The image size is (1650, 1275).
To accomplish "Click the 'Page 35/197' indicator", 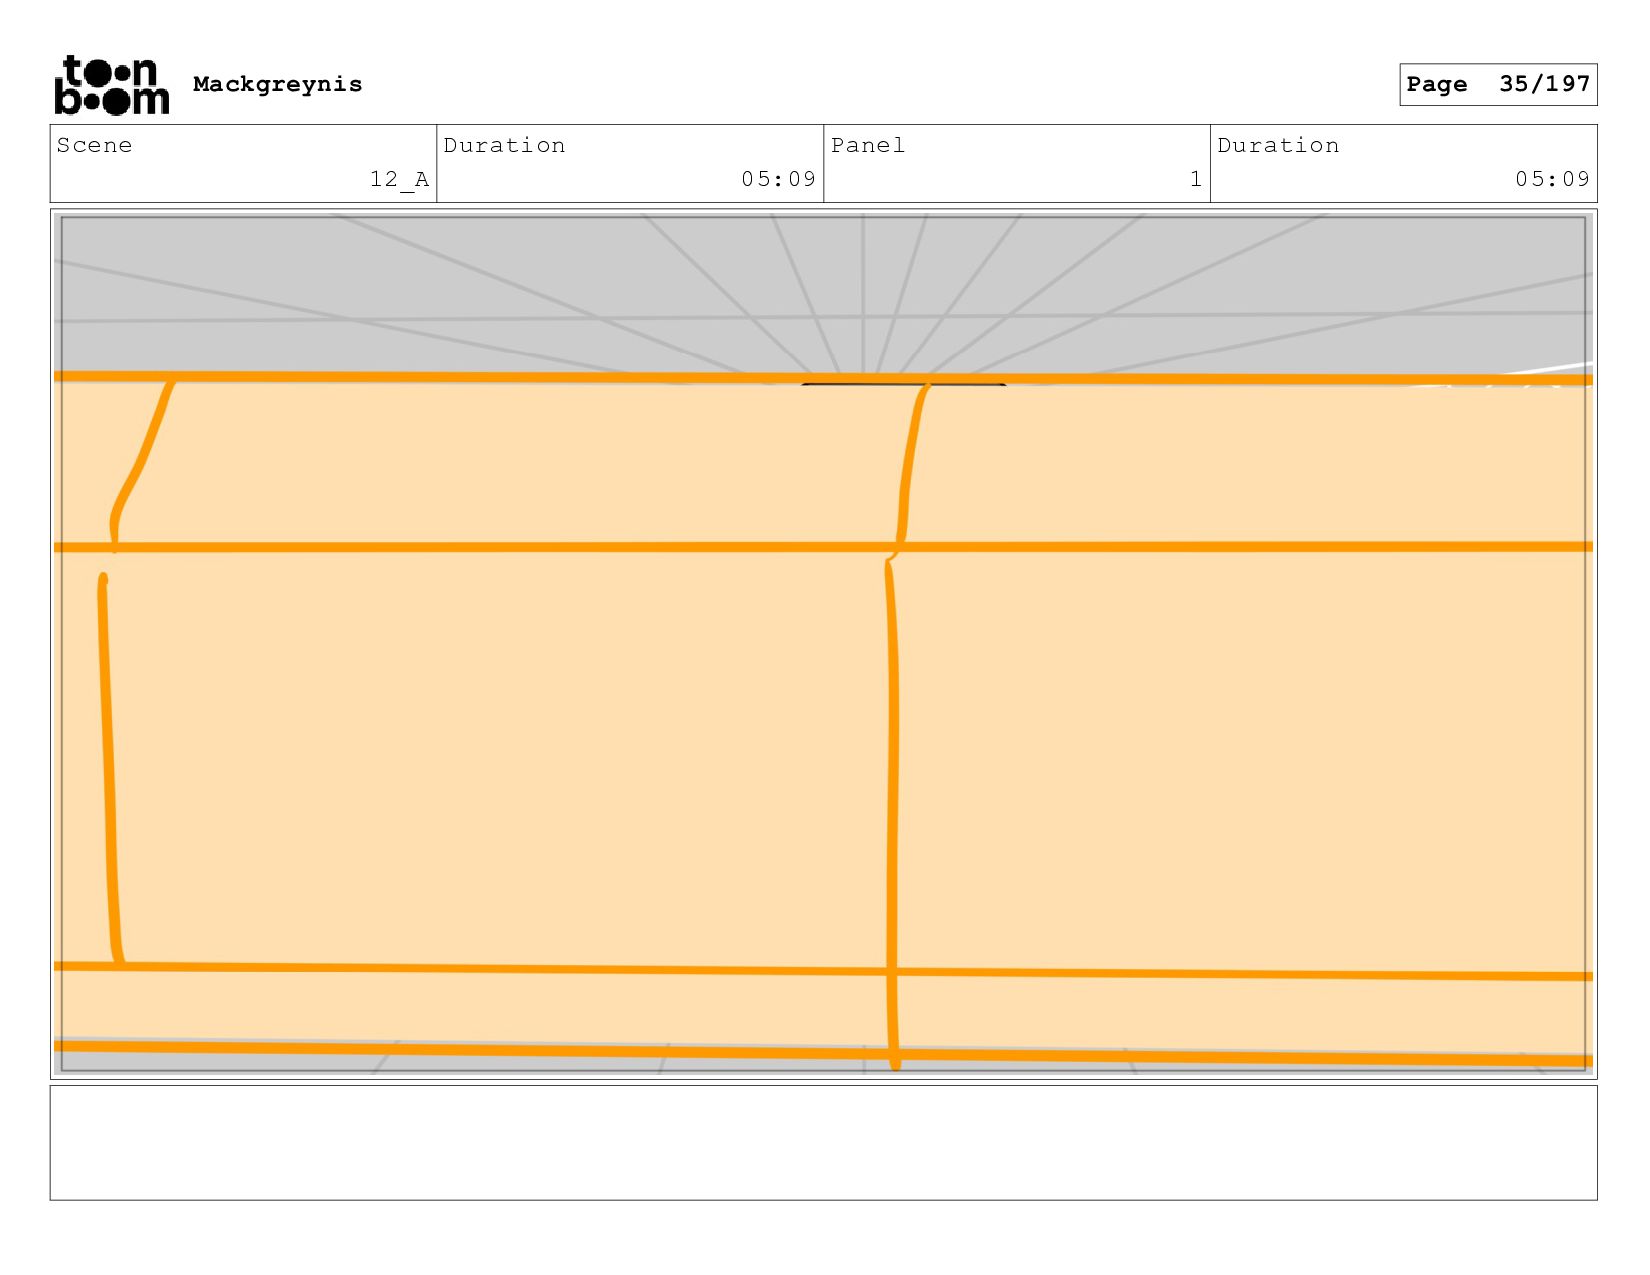I will pyautogui.click(x=1498, y=84).
